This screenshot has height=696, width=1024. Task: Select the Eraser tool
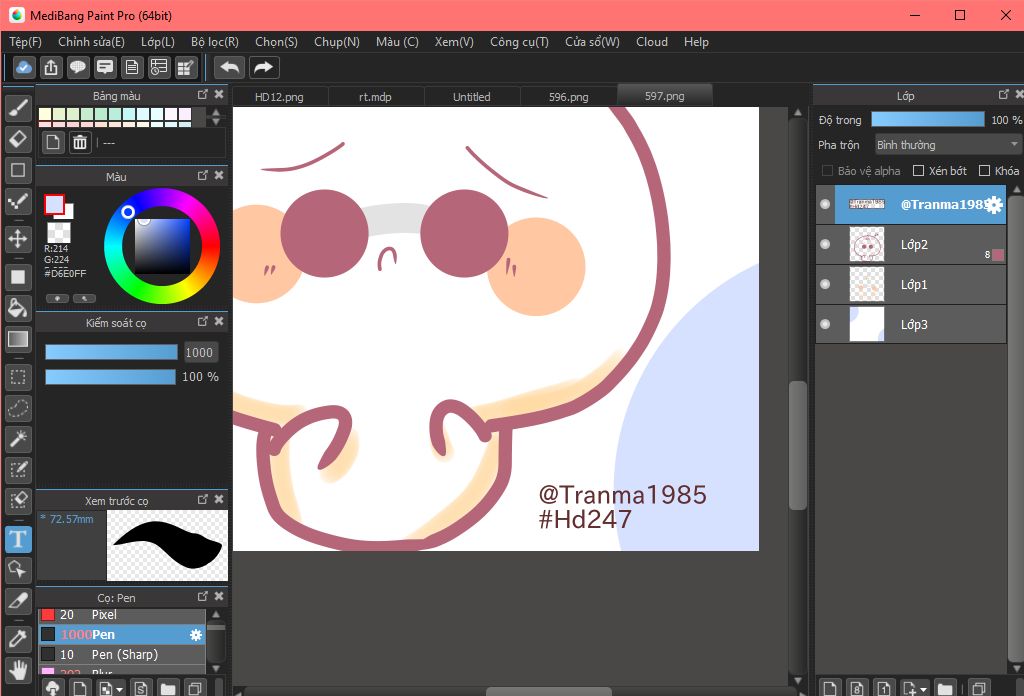click(x=18, y=138)
